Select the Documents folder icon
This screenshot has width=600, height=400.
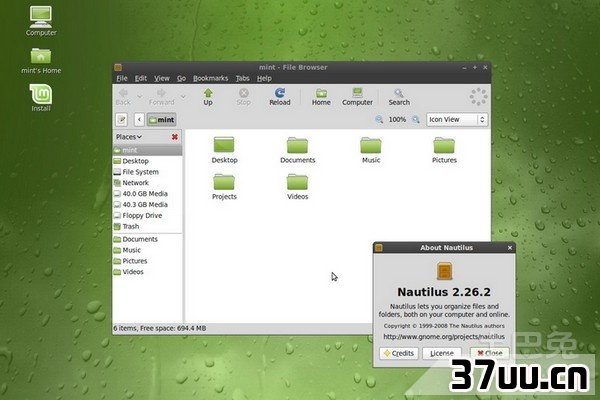point(297,150)
